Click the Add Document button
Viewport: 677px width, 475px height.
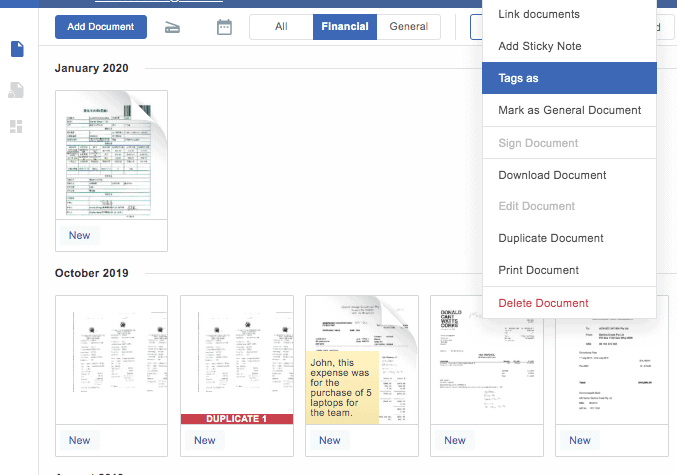101,27
